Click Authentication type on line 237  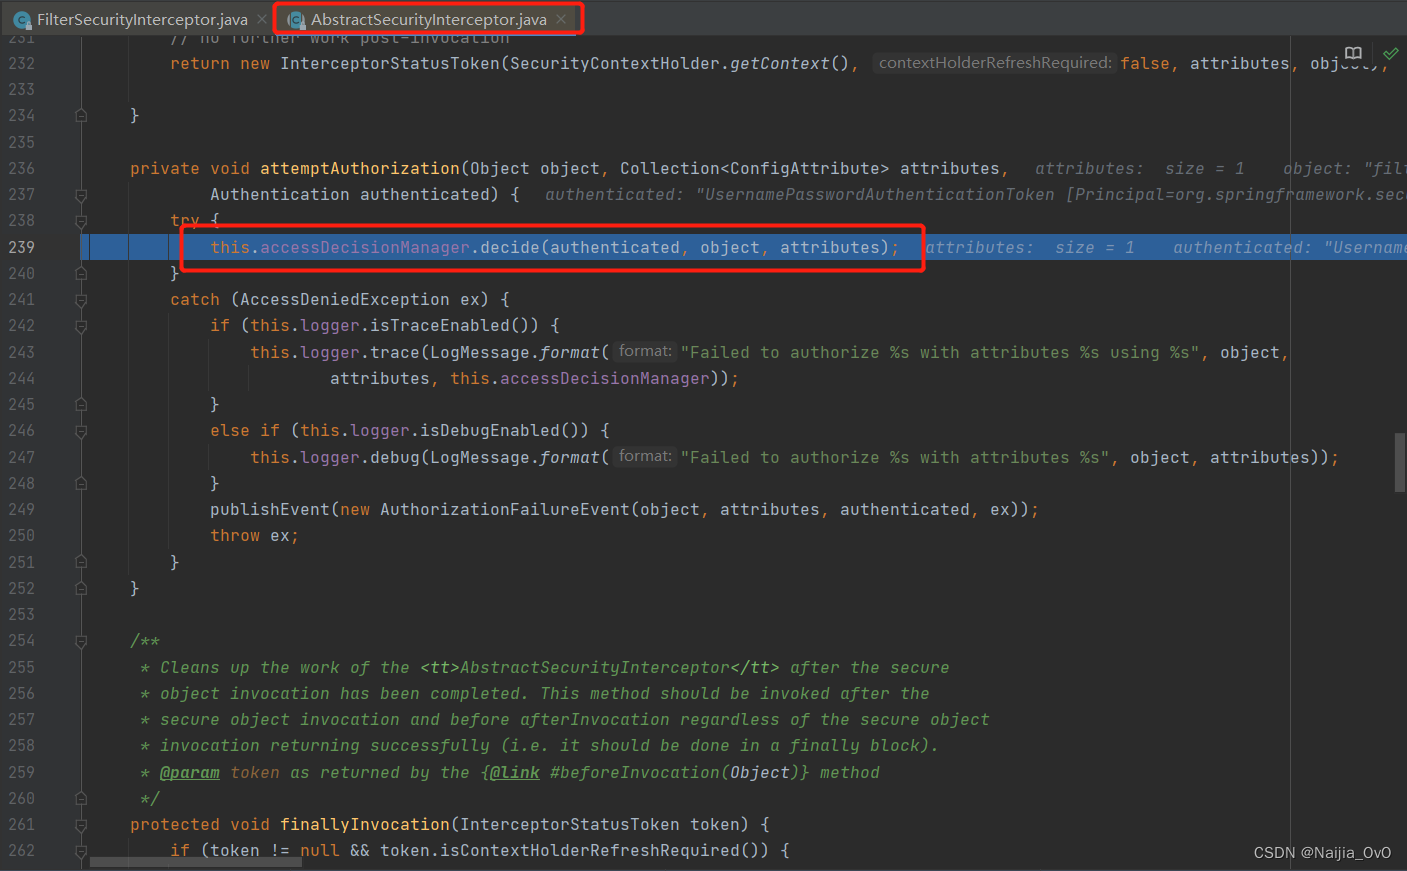(280, 194)
